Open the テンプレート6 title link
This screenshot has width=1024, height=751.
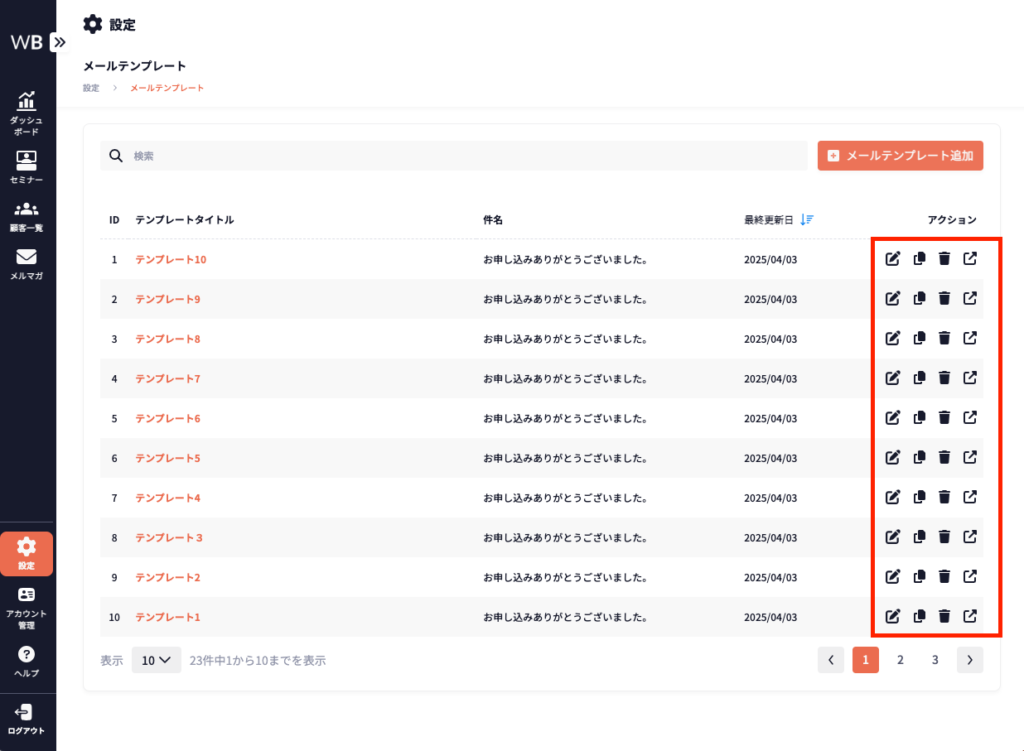point(168,418)
